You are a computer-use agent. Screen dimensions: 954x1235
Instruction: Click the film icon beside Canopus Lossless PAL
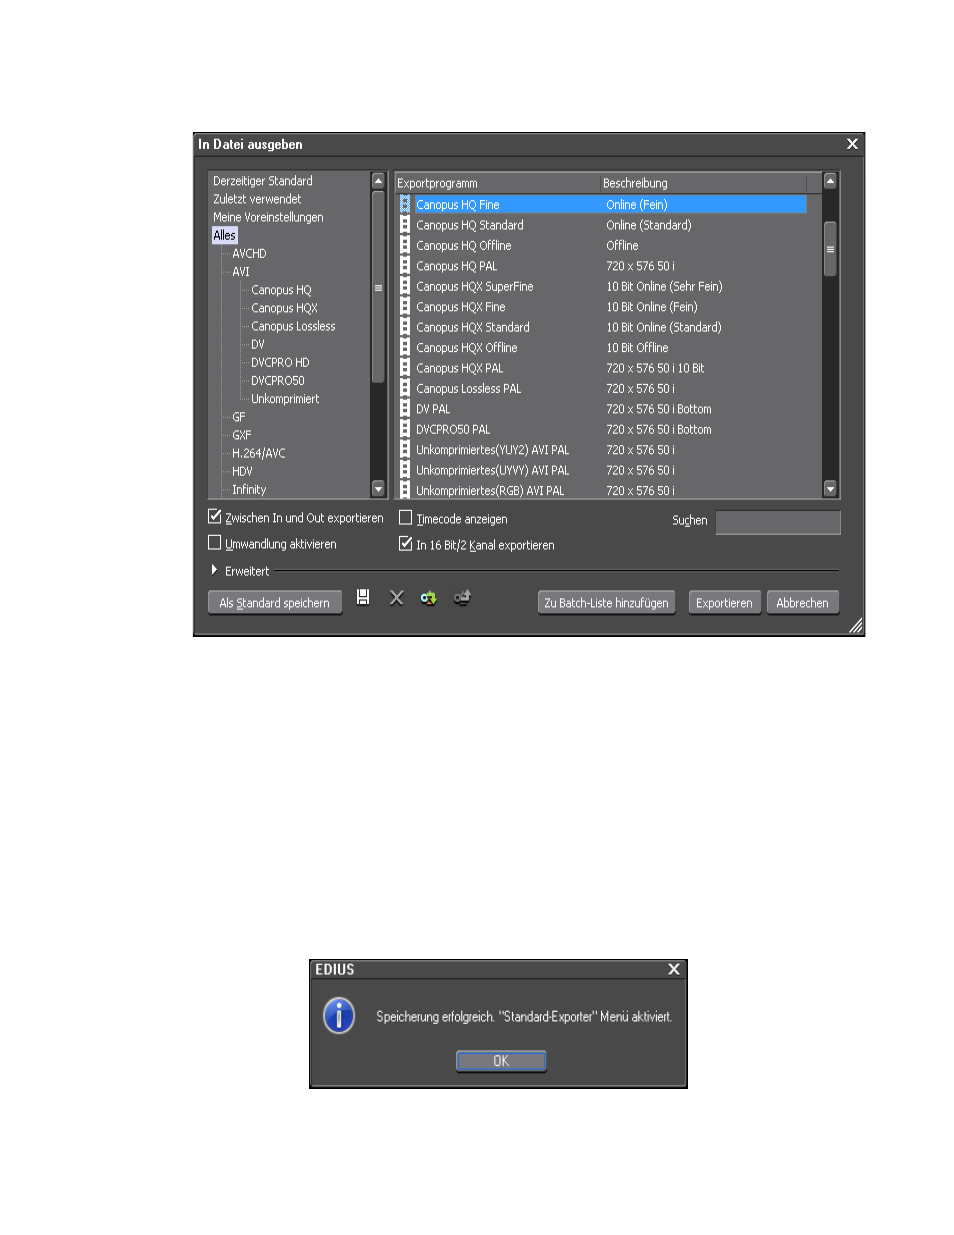405,389
